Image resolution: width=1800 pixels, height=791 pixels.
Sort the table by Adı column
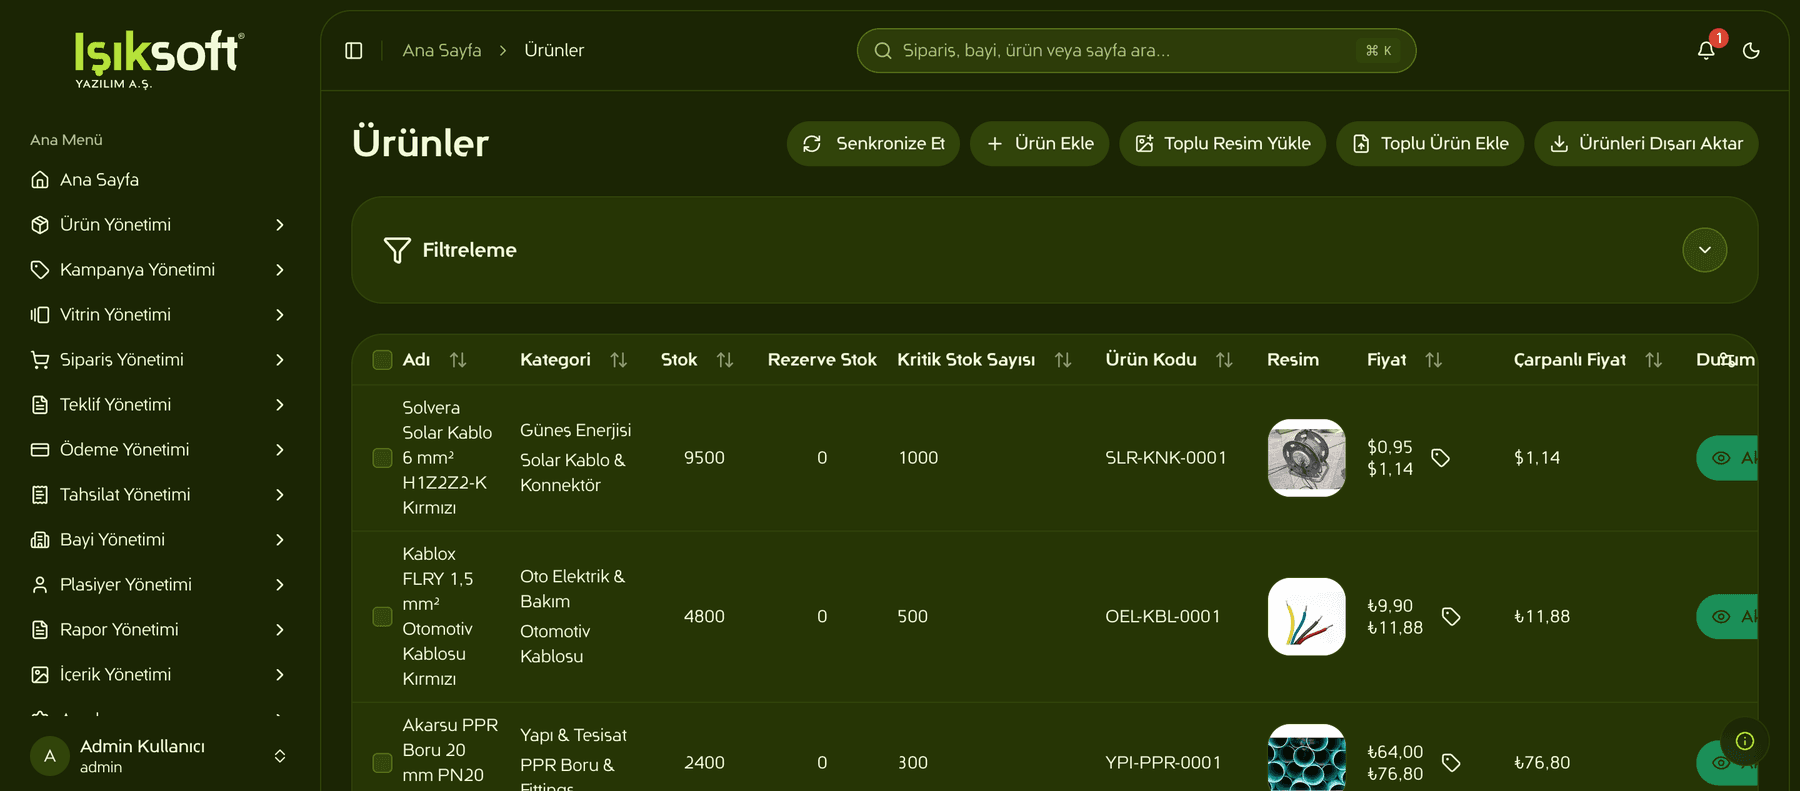coord(458,360)
